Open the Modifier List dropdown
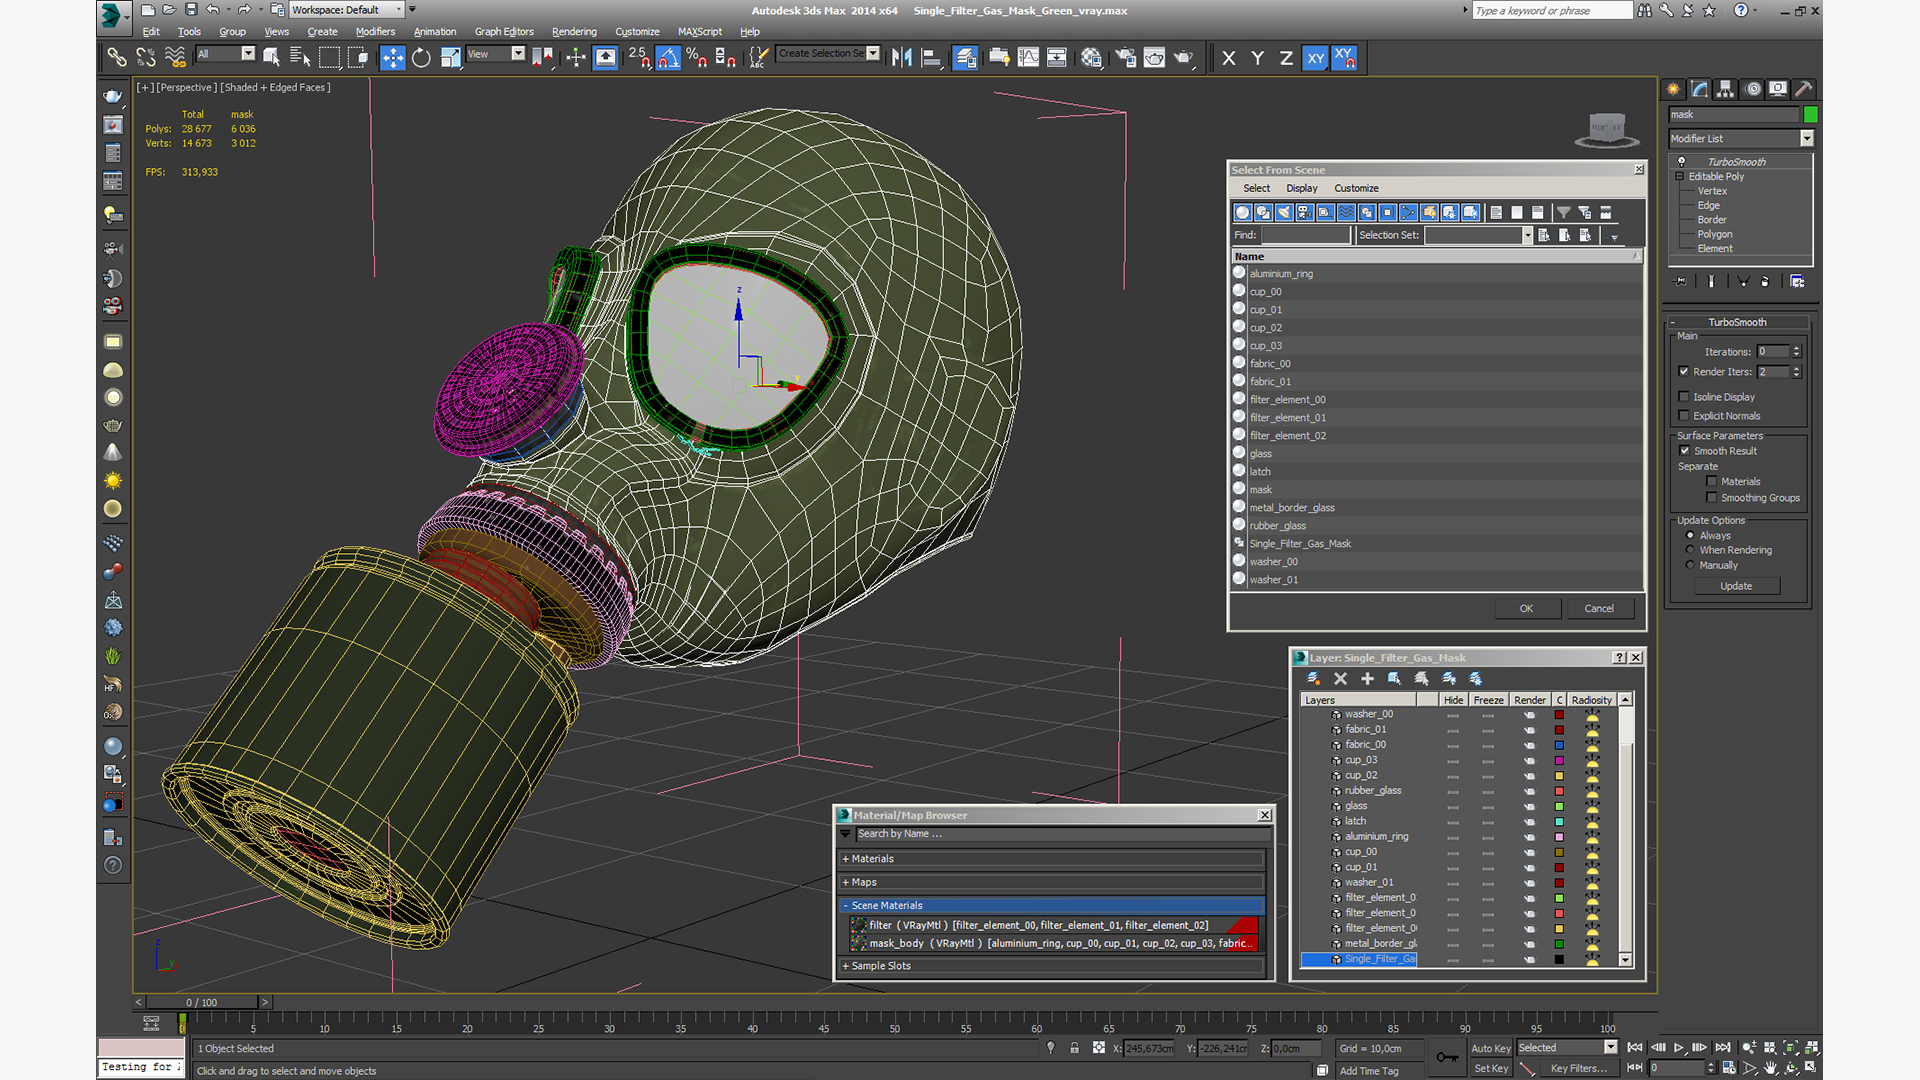 [x=1740, y=139]
